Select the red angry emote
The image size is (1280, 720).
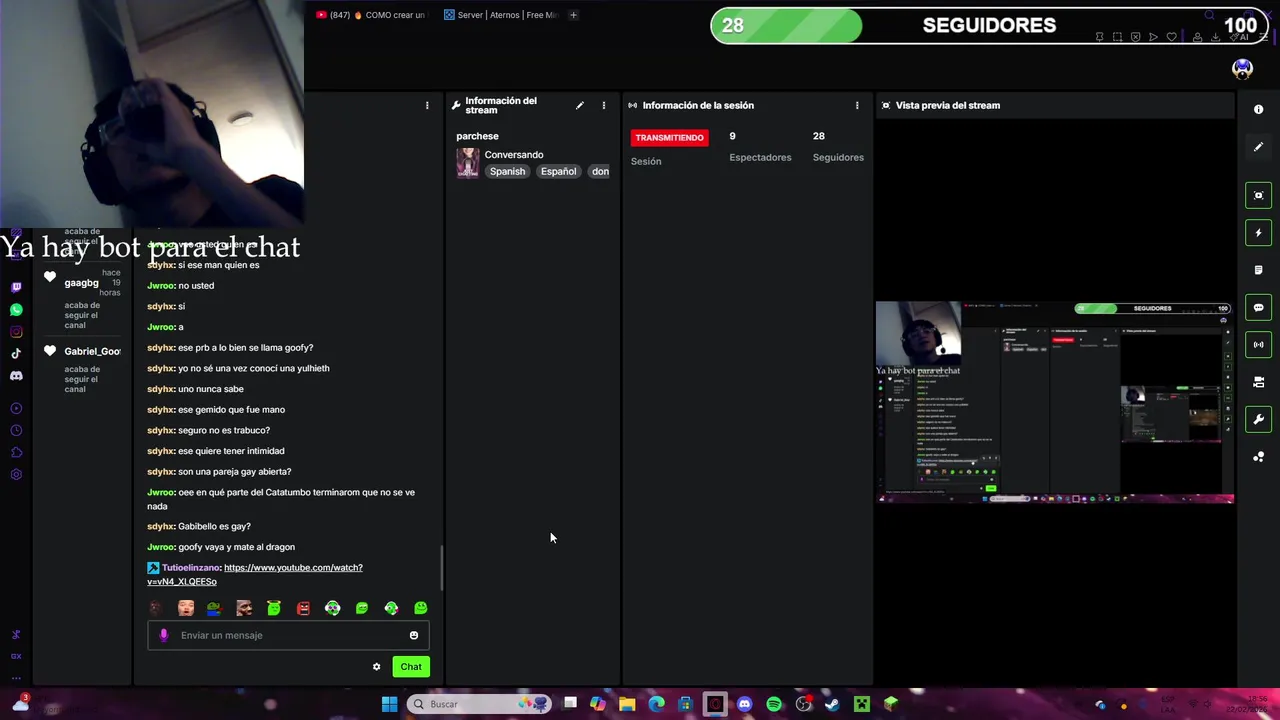[303, 608]
